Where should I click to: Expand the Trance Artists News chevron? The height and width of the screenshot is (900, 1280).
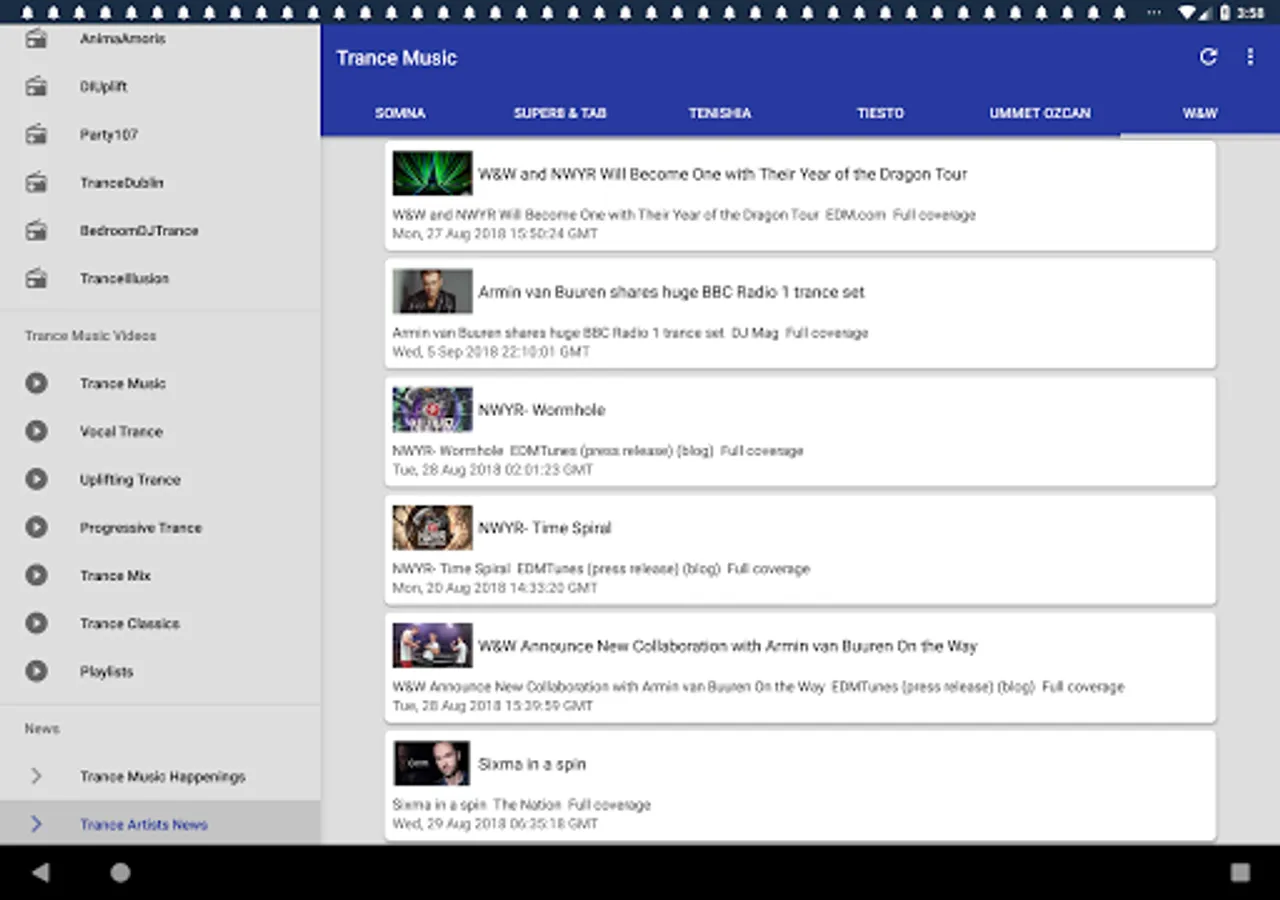(36, 824)
